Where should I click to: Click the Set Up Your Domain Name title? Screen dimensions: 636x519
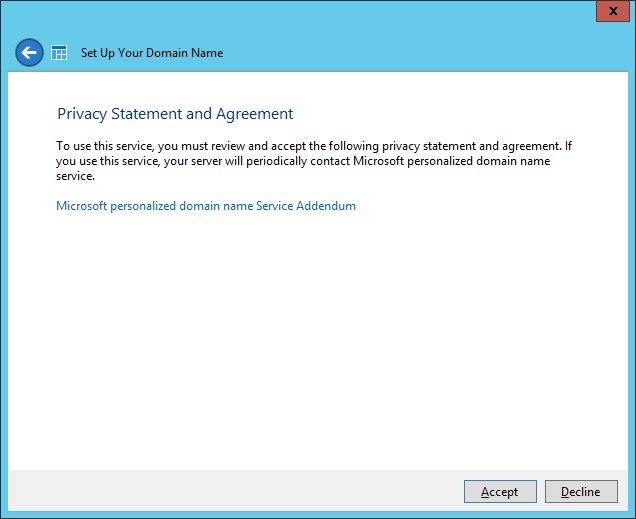click(152, 53)
